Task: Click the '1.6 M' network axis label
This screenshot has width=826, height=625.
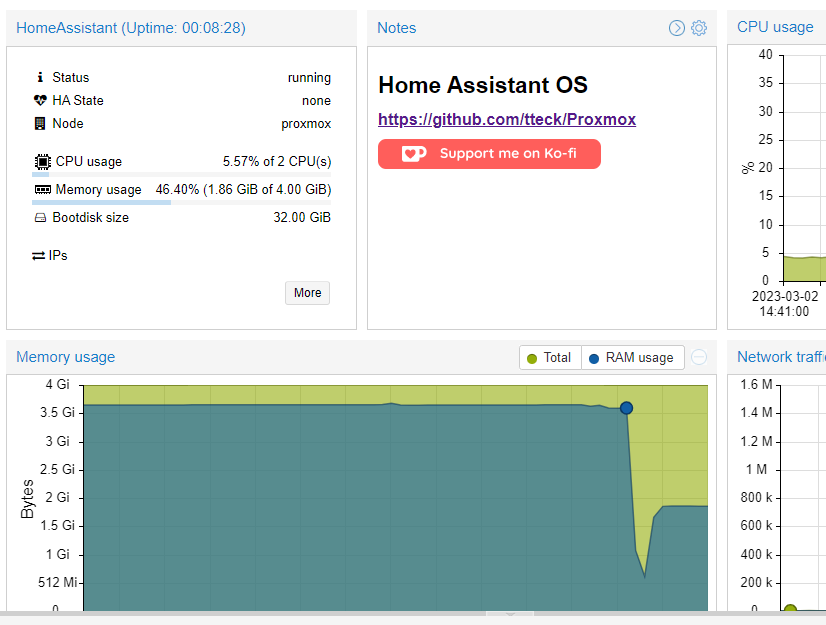Action: (756, 384)
